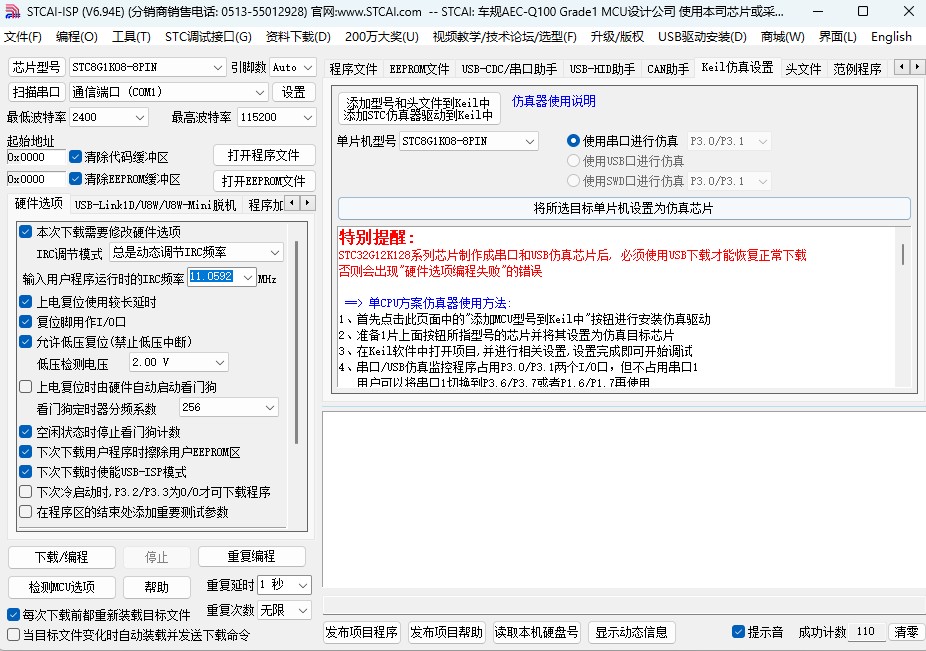Viewport: 926px width, 651px height.
Task: Open the USB-Link1D/U8W/U8W-Mini脱机 tab
Action: [x=155, y=204]
